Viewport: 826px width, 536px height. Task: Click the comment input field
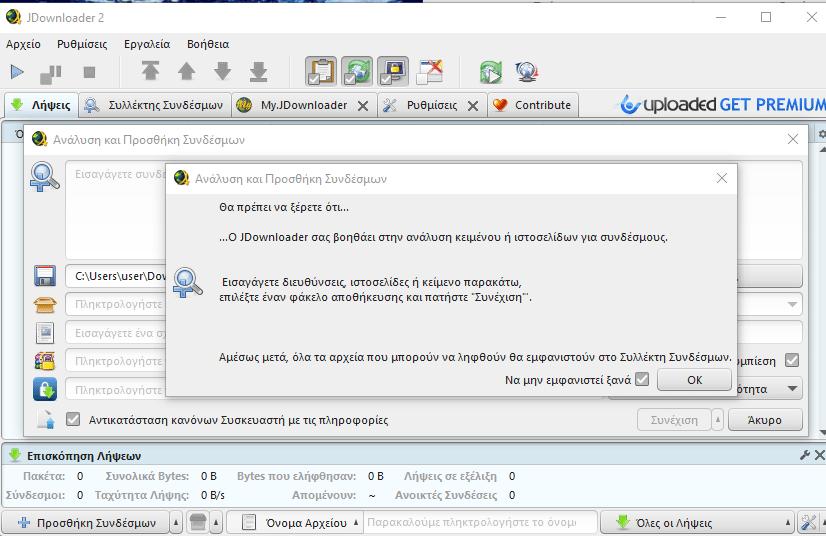point(116,333)
